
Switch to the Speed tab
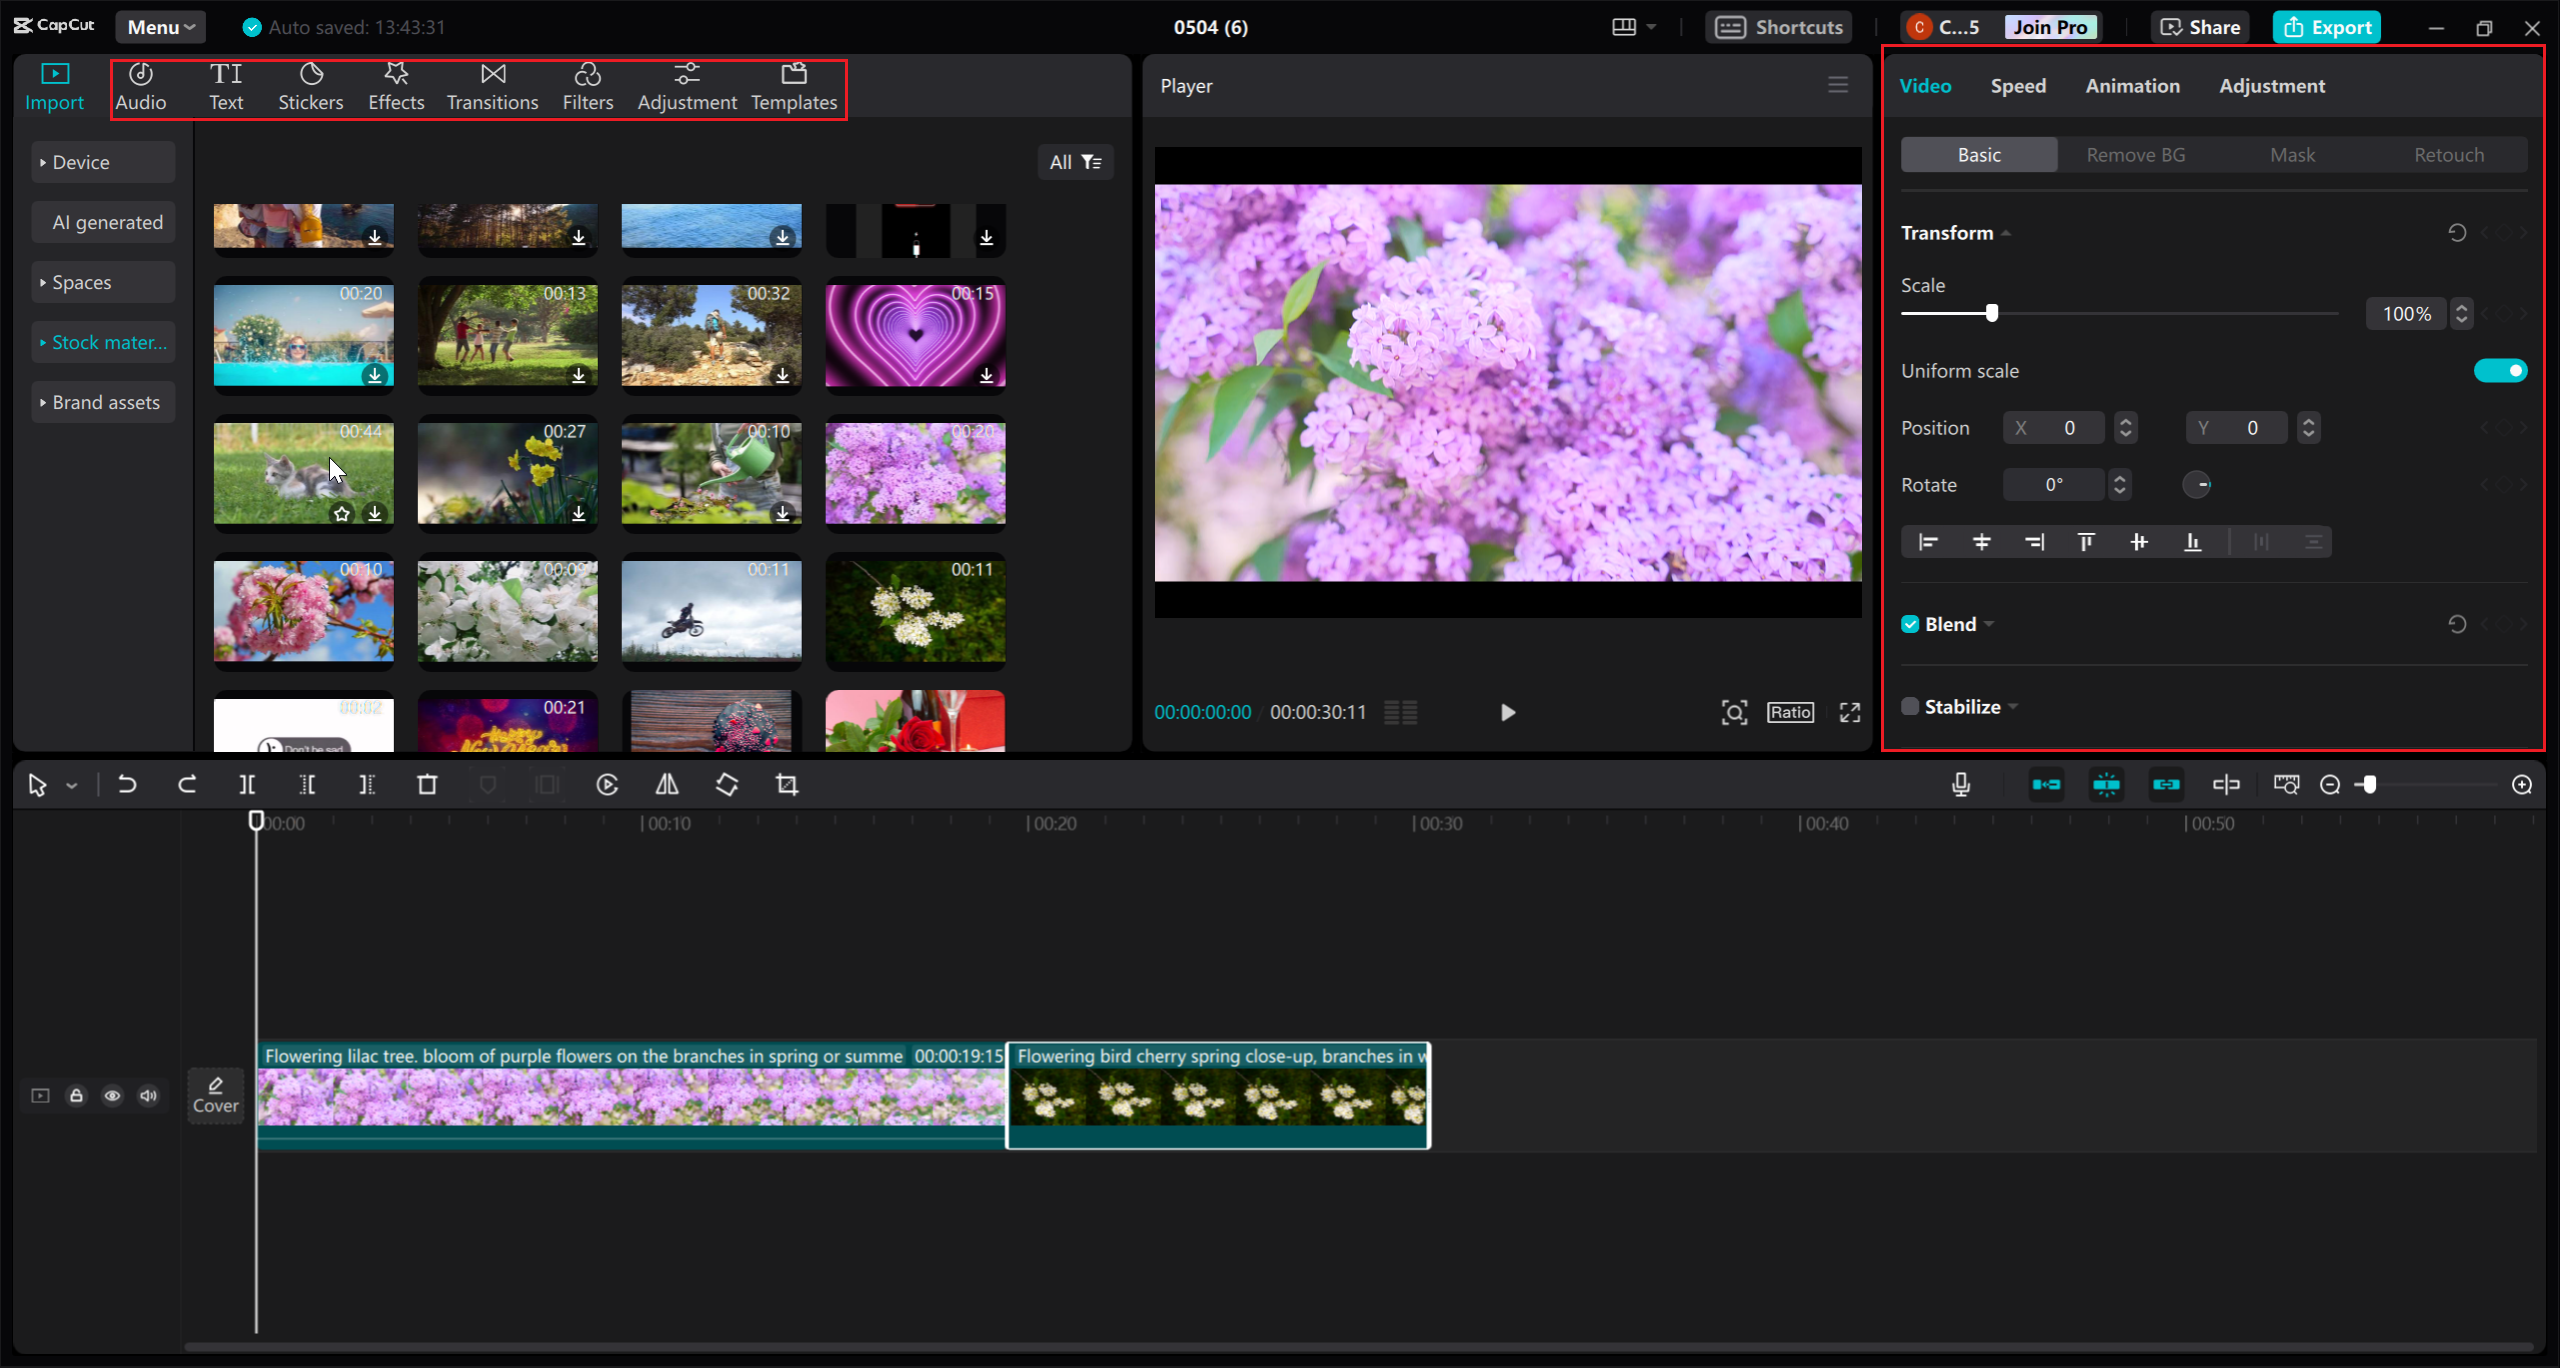click(2017, 86)
